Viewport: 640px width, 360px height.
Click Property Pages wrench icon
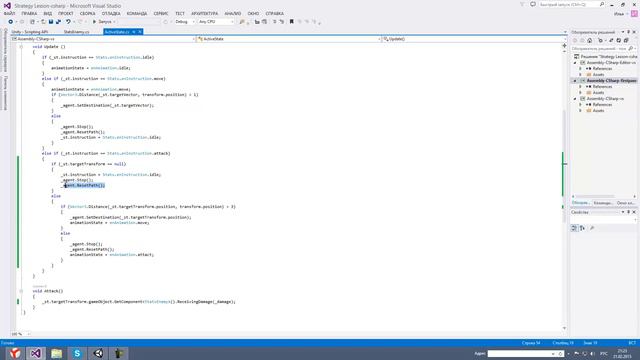pyautogui.click(x=592, y=228)
